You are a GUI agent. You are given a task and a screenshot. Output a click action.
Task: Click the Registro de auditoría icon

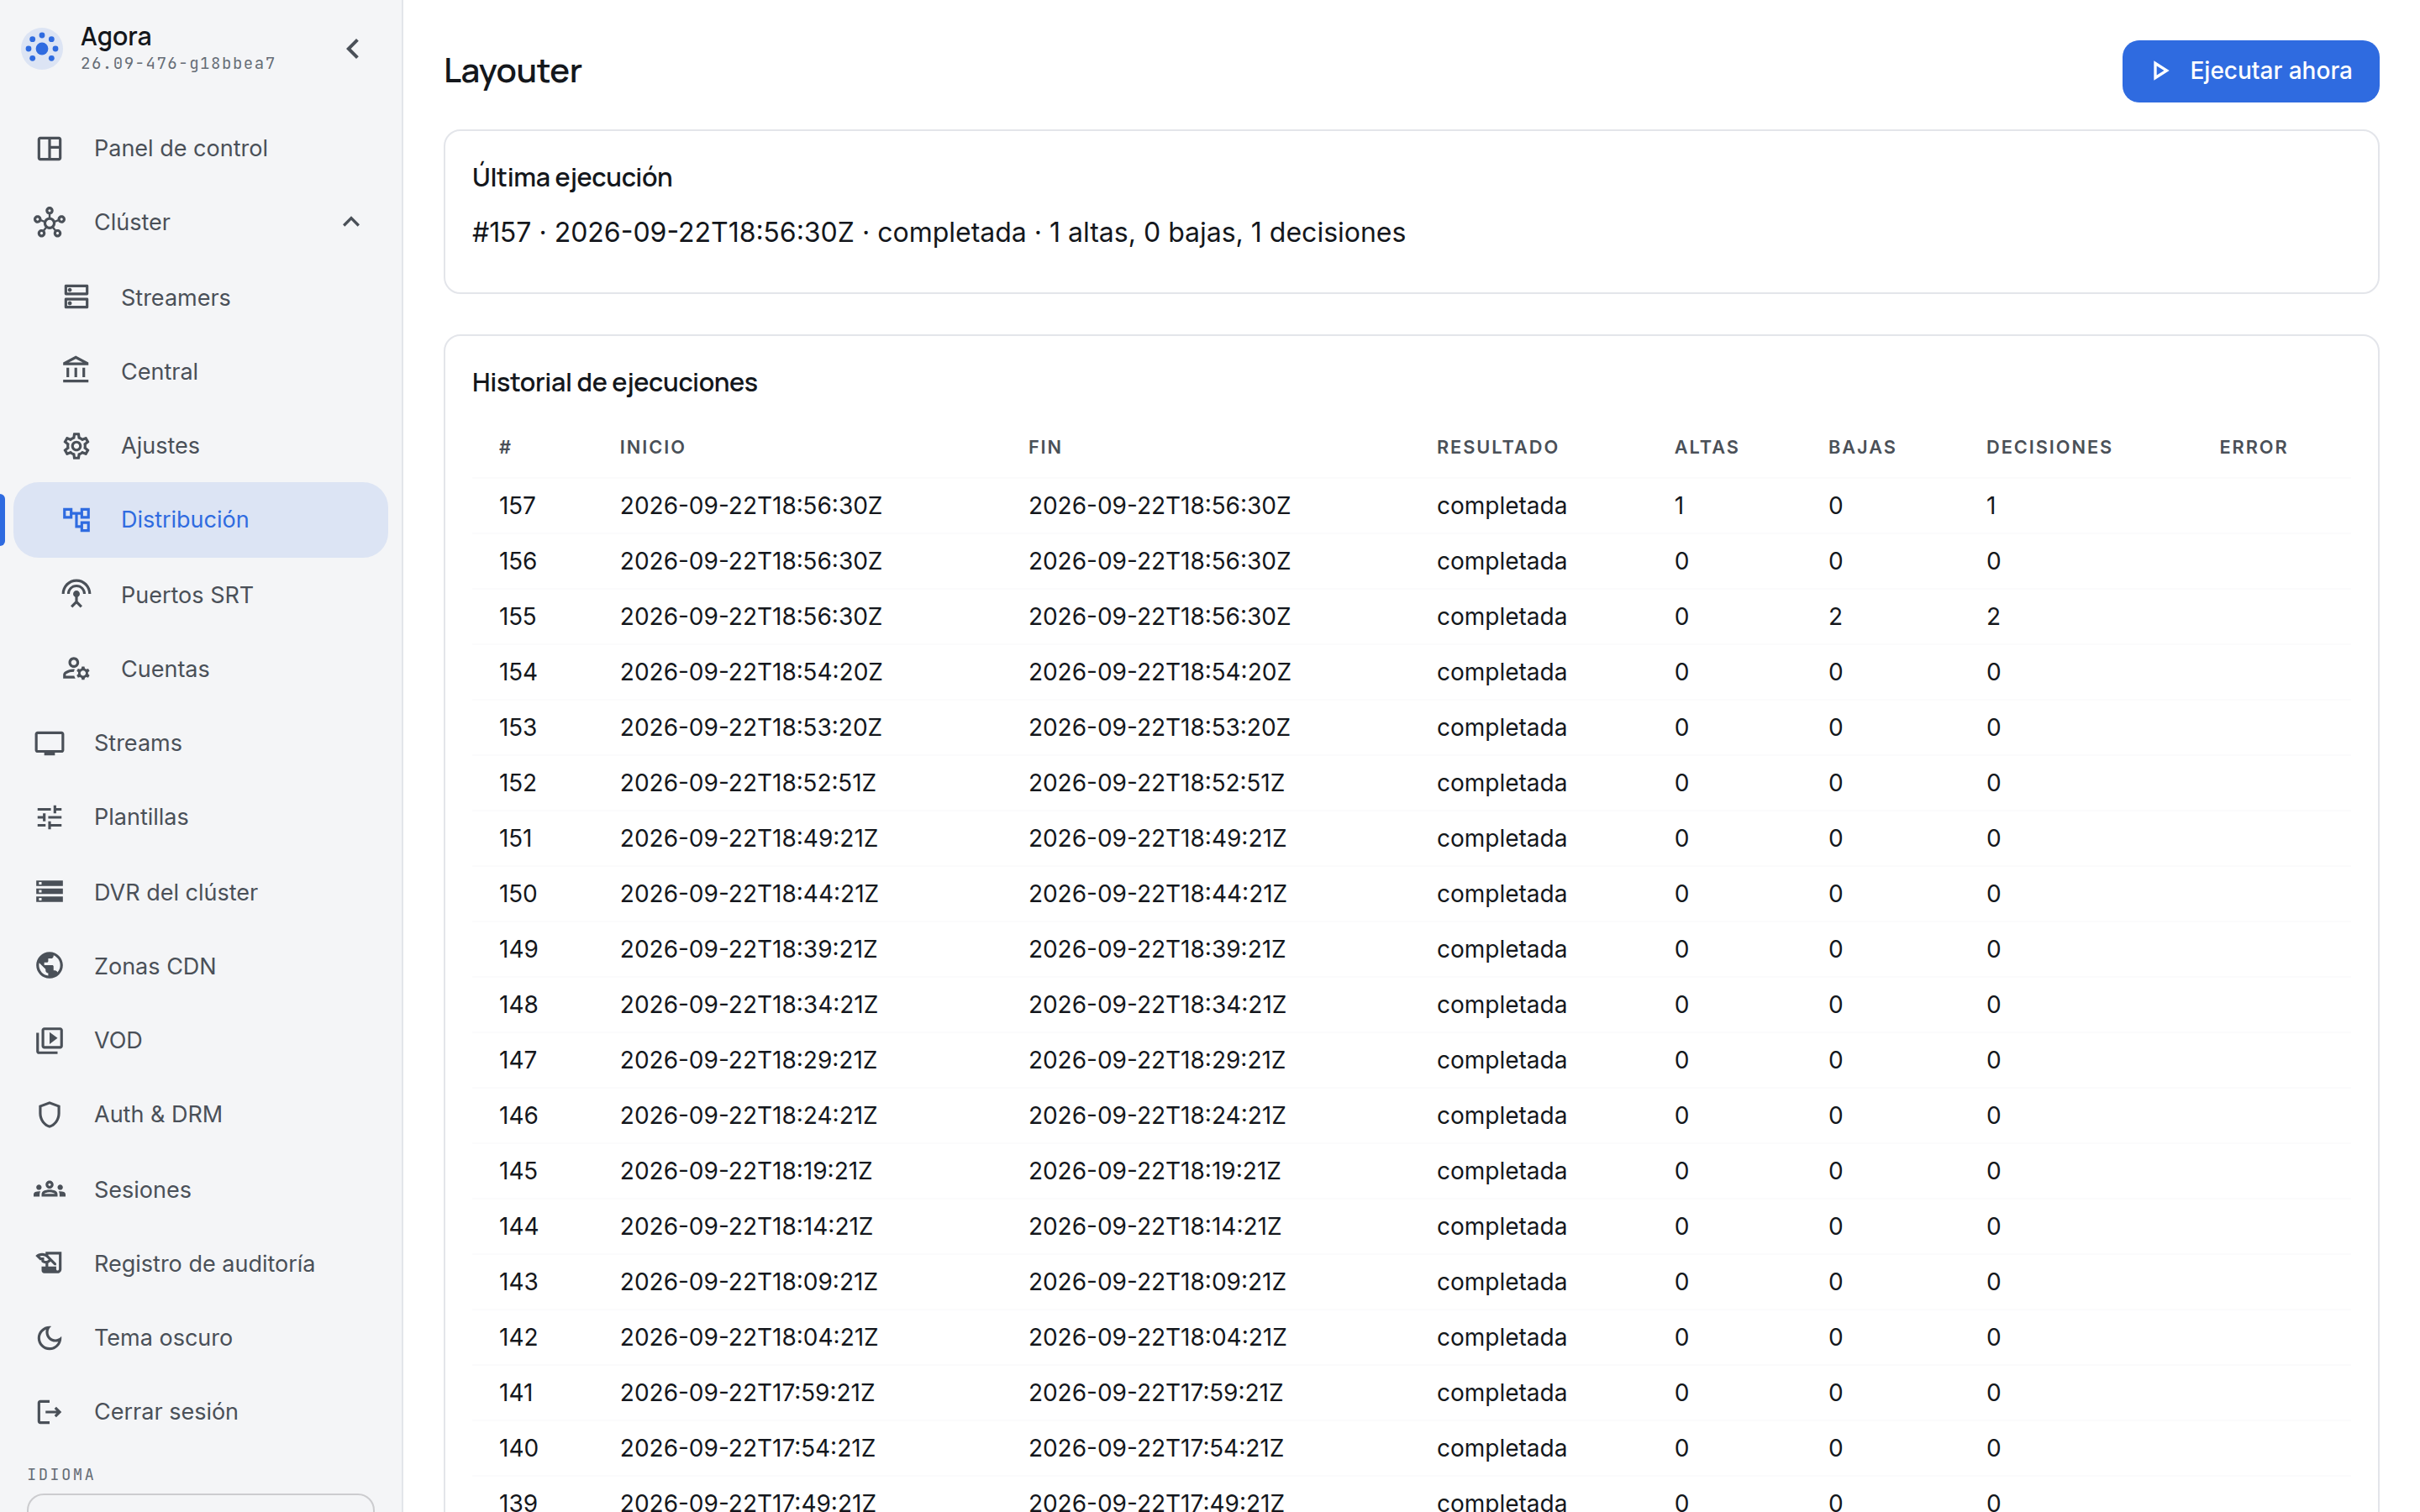coord(50,1263)
